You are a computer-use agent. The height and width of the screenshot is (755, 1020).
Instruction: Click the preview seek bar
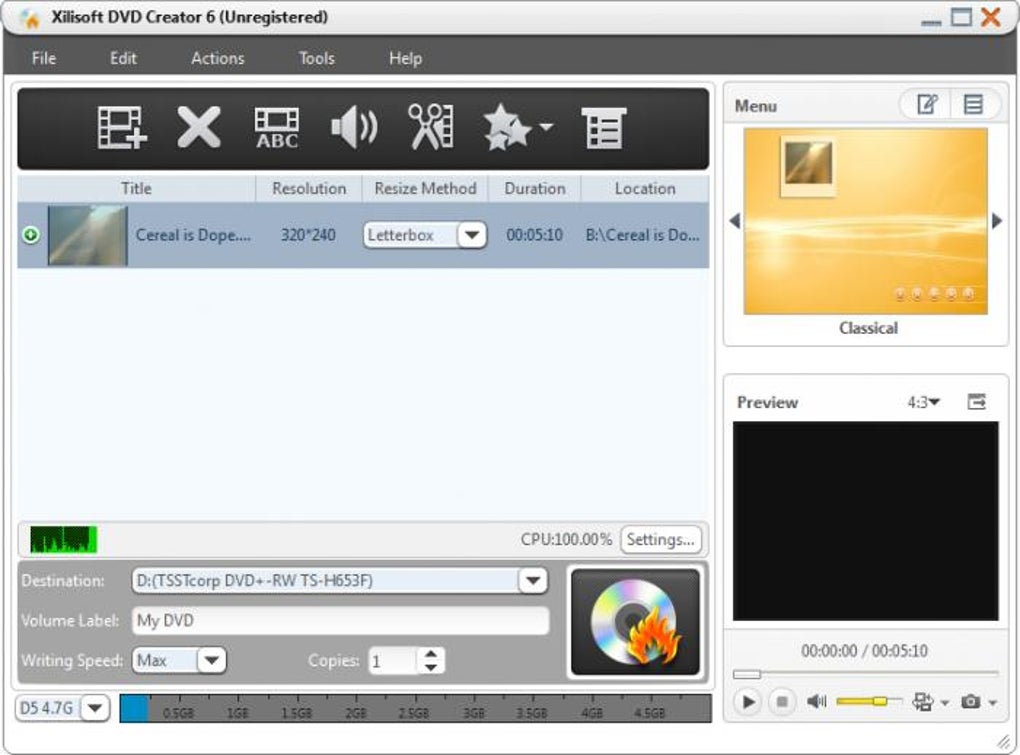coord(865,674)
